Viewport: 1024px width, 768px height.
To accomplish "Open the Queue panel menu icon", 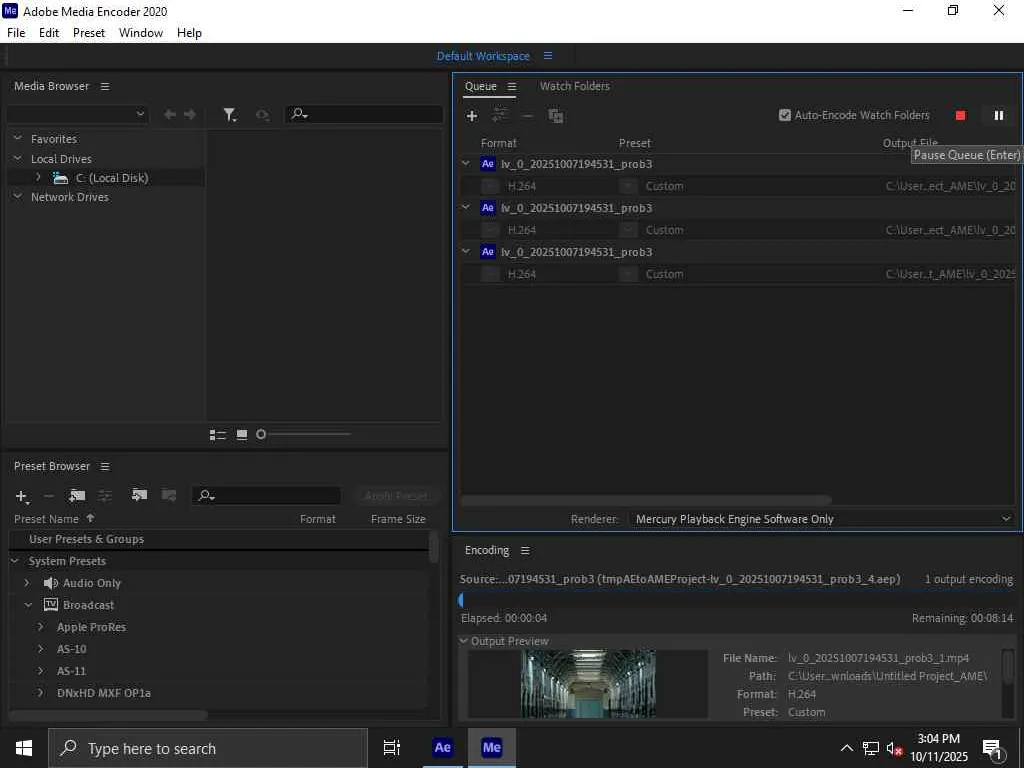I will [x=512, y=86].
